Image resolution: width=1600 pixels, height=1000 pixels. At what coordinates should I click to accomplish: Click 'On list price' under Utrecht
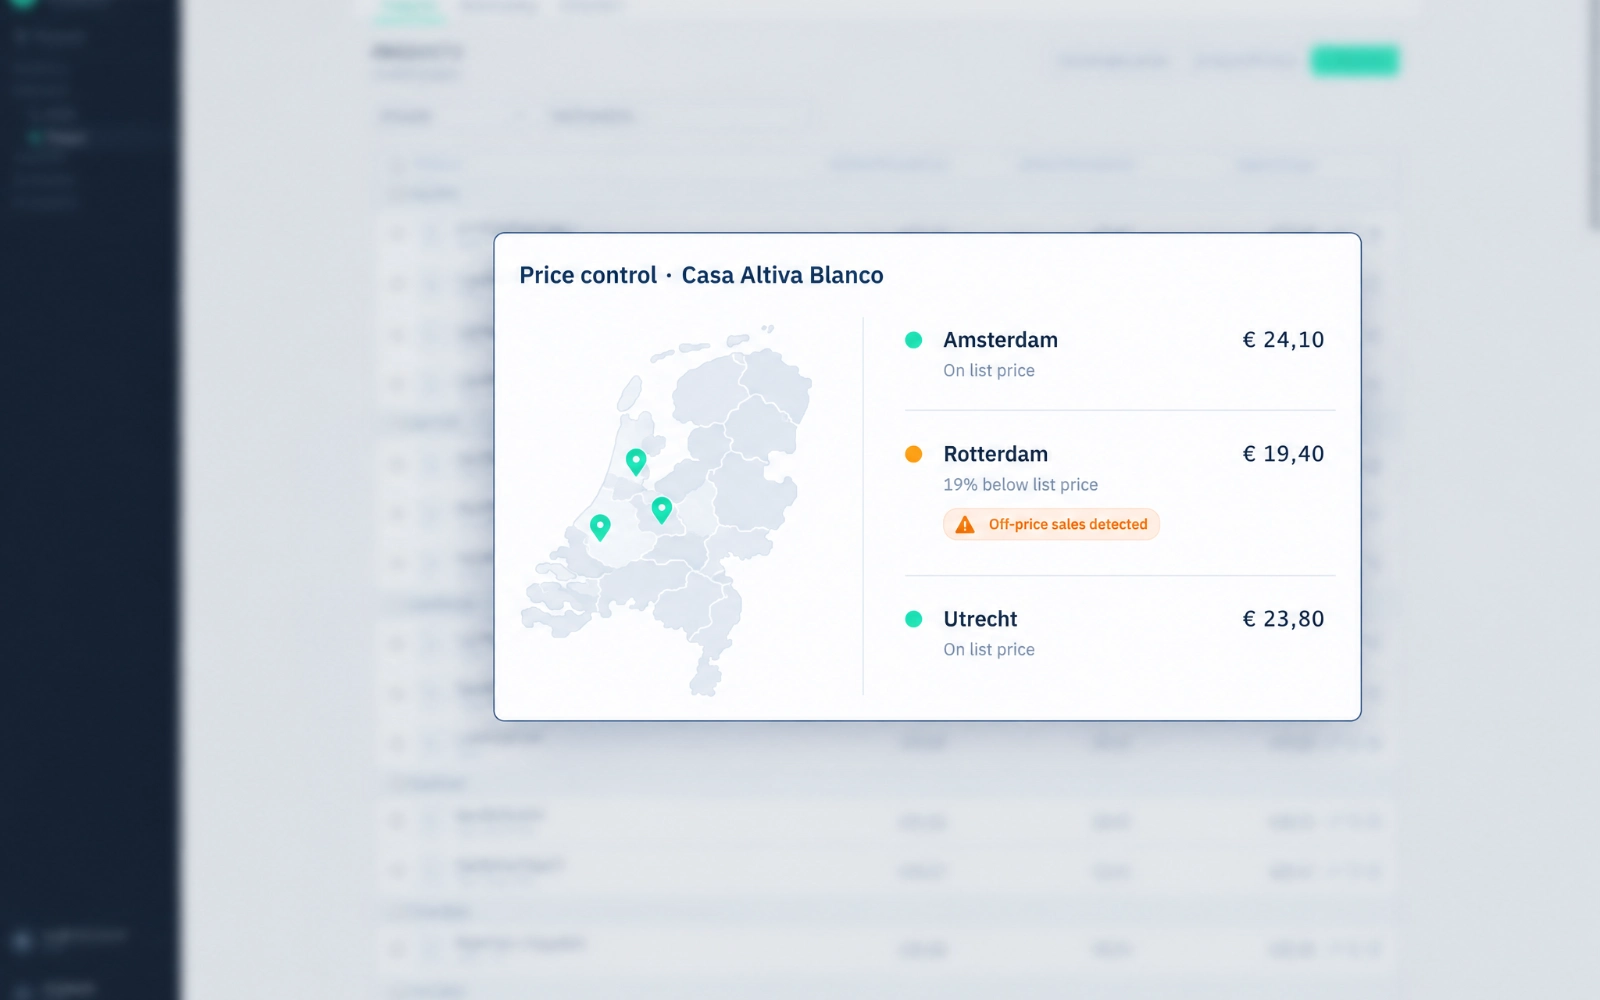[x=989, y=649]
